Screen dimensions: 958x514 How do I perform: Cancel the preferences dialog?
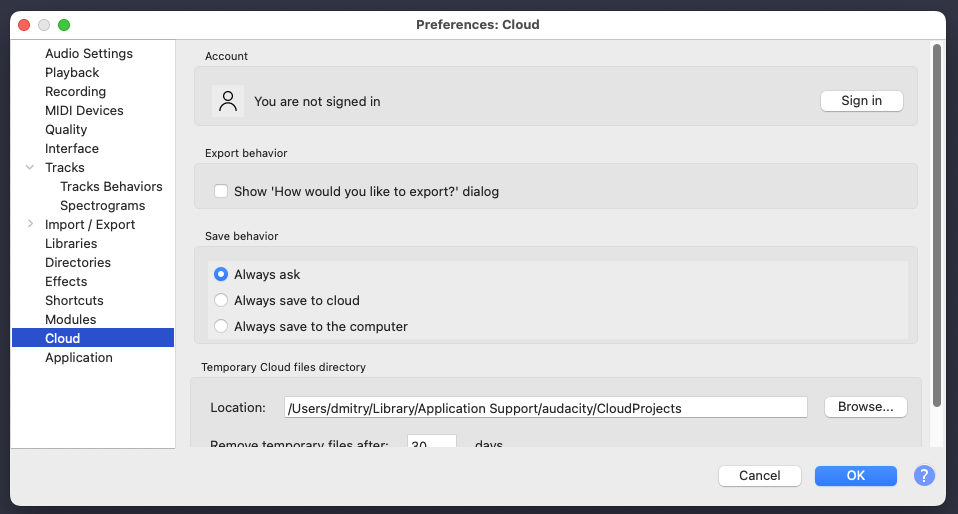(759, 475)
